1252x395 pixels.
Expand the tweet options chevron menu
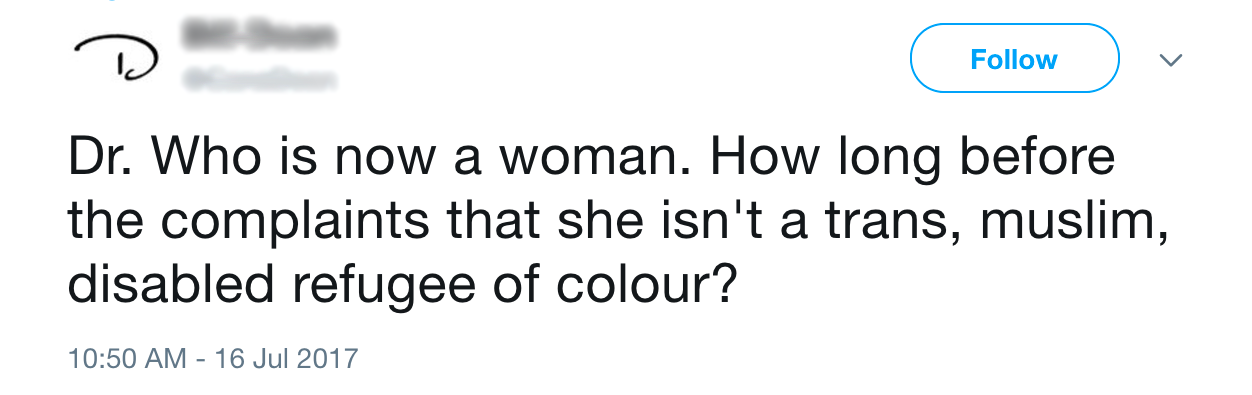1170,60
